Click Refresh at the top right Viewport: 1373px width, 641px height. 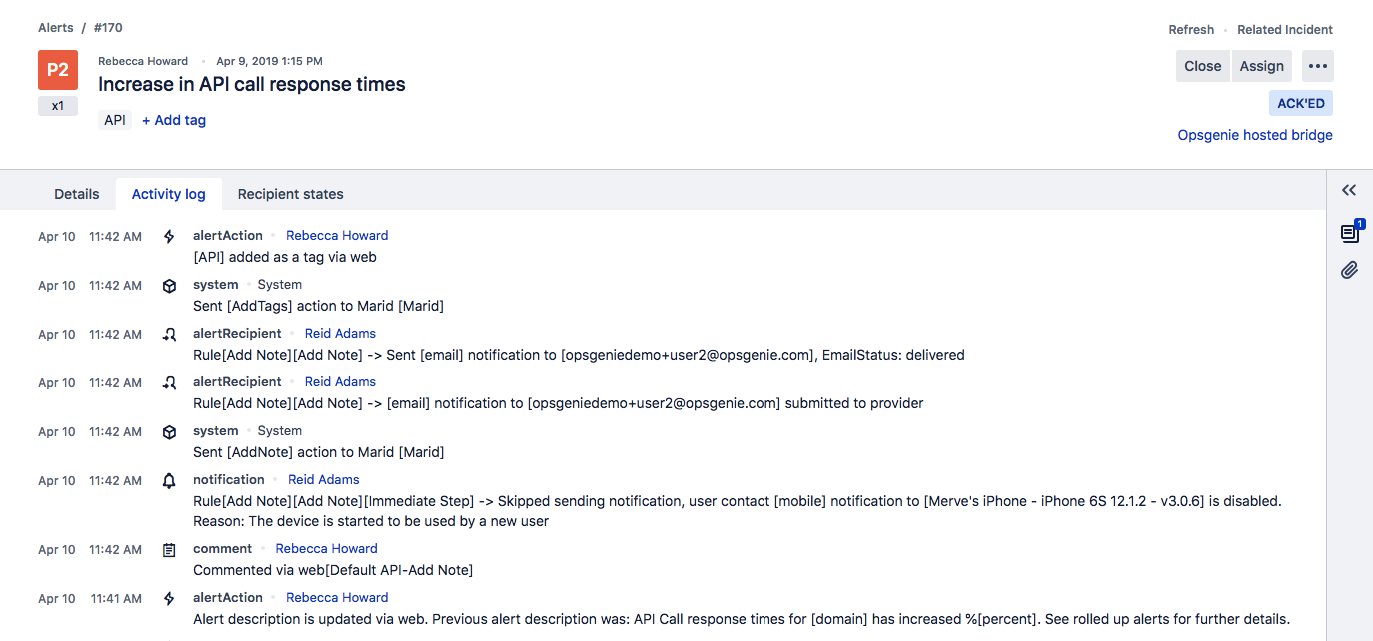(x=1191, y=30)
